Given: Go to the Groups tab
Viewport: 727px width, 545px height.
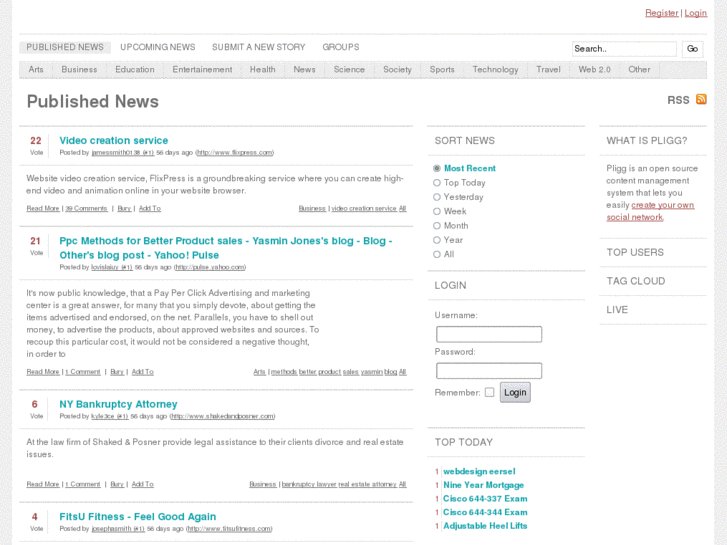Looking at the screenshot, I should coord(341,47).
